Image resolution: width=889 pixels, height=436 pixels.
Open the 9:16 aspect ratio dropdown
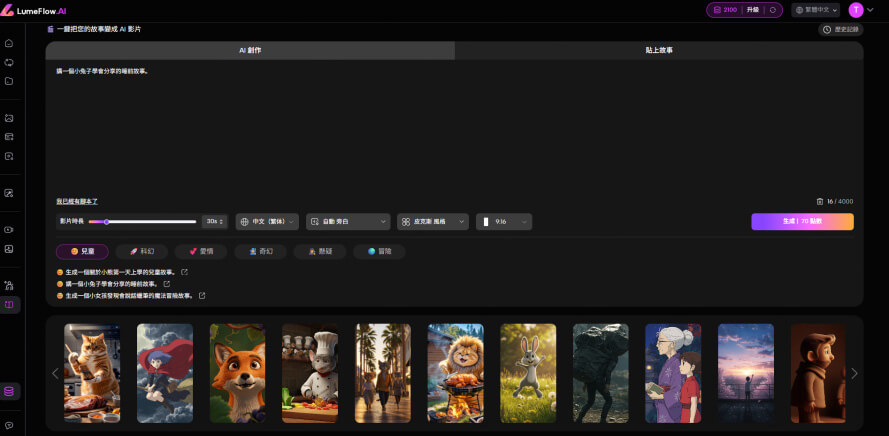(504, 221)
